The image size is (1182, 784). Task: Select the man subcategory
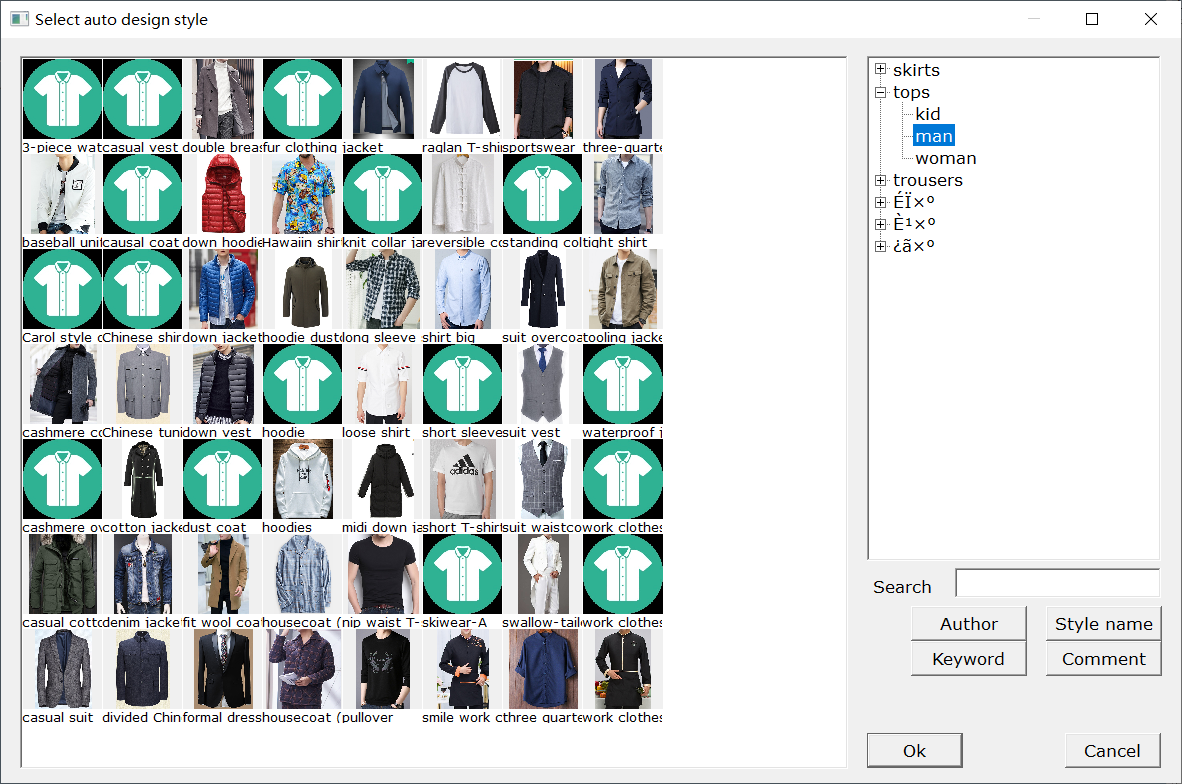click(x=934, y=136)
